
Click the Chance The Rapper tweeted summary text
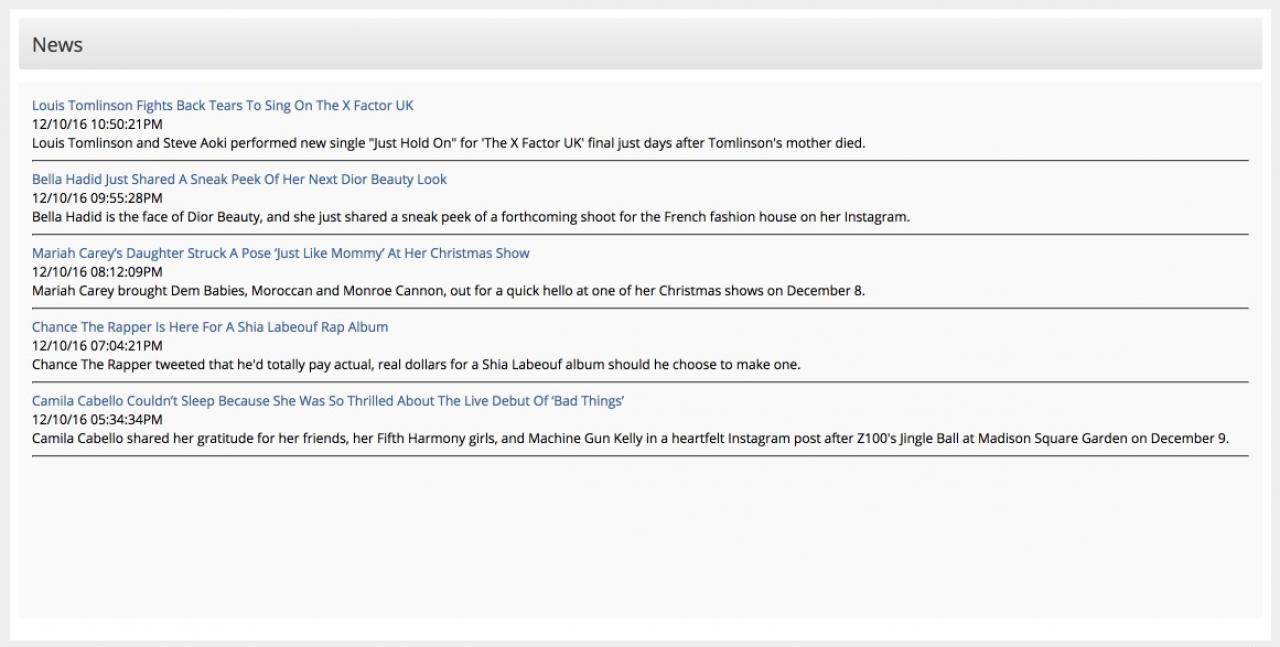[416, 365]
